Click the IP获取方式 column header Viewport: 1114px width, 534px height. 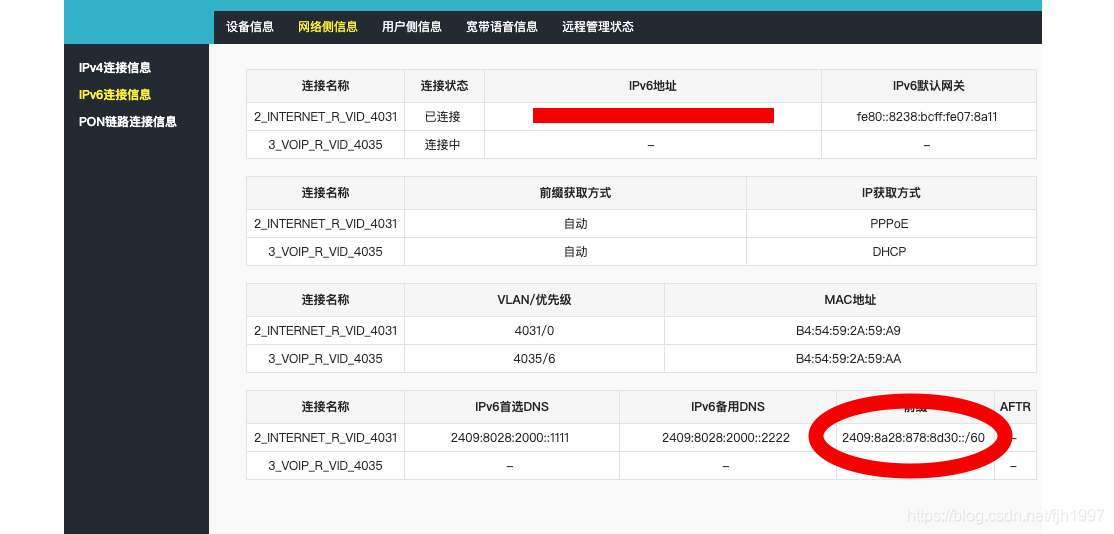coord(890,193)
